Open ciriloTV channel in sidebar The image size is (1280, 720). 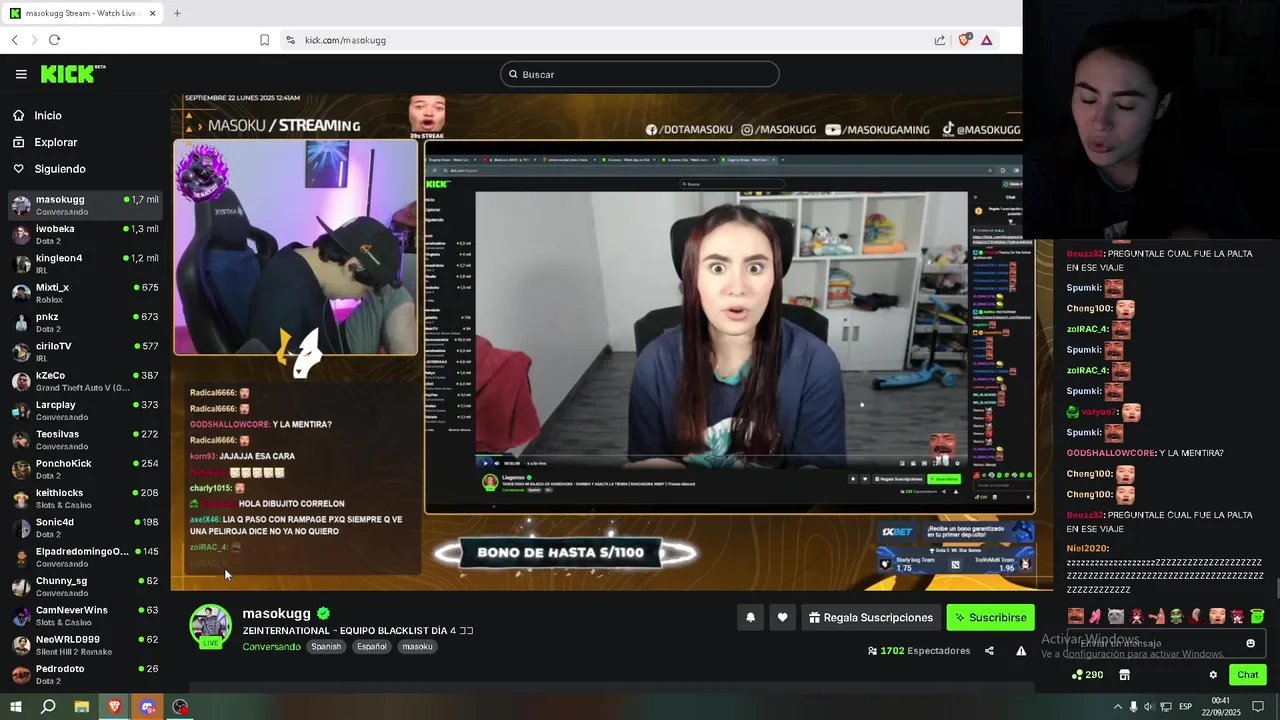(x=85, y=352)
